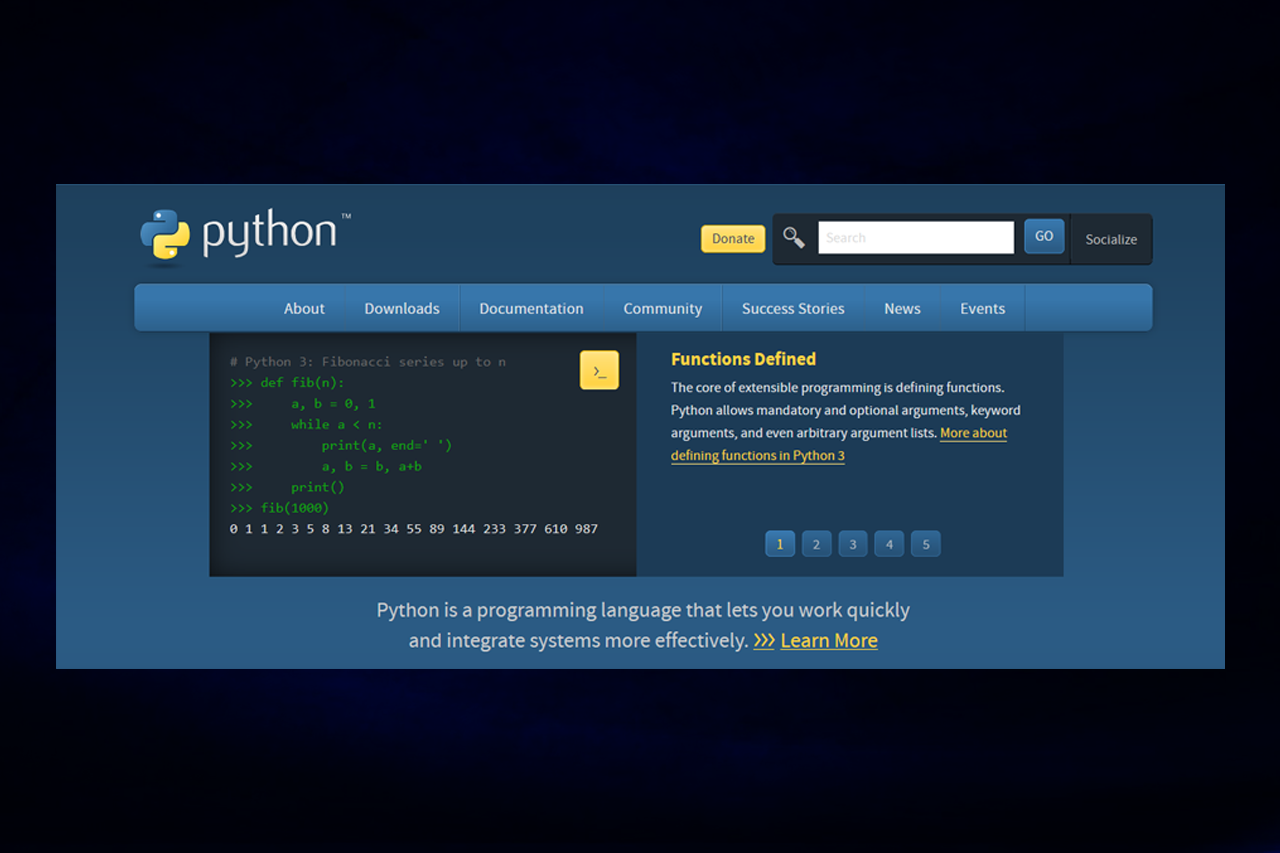Switch to slide 3 of the code carousel
1280x853 pixels.
(853, 544)
